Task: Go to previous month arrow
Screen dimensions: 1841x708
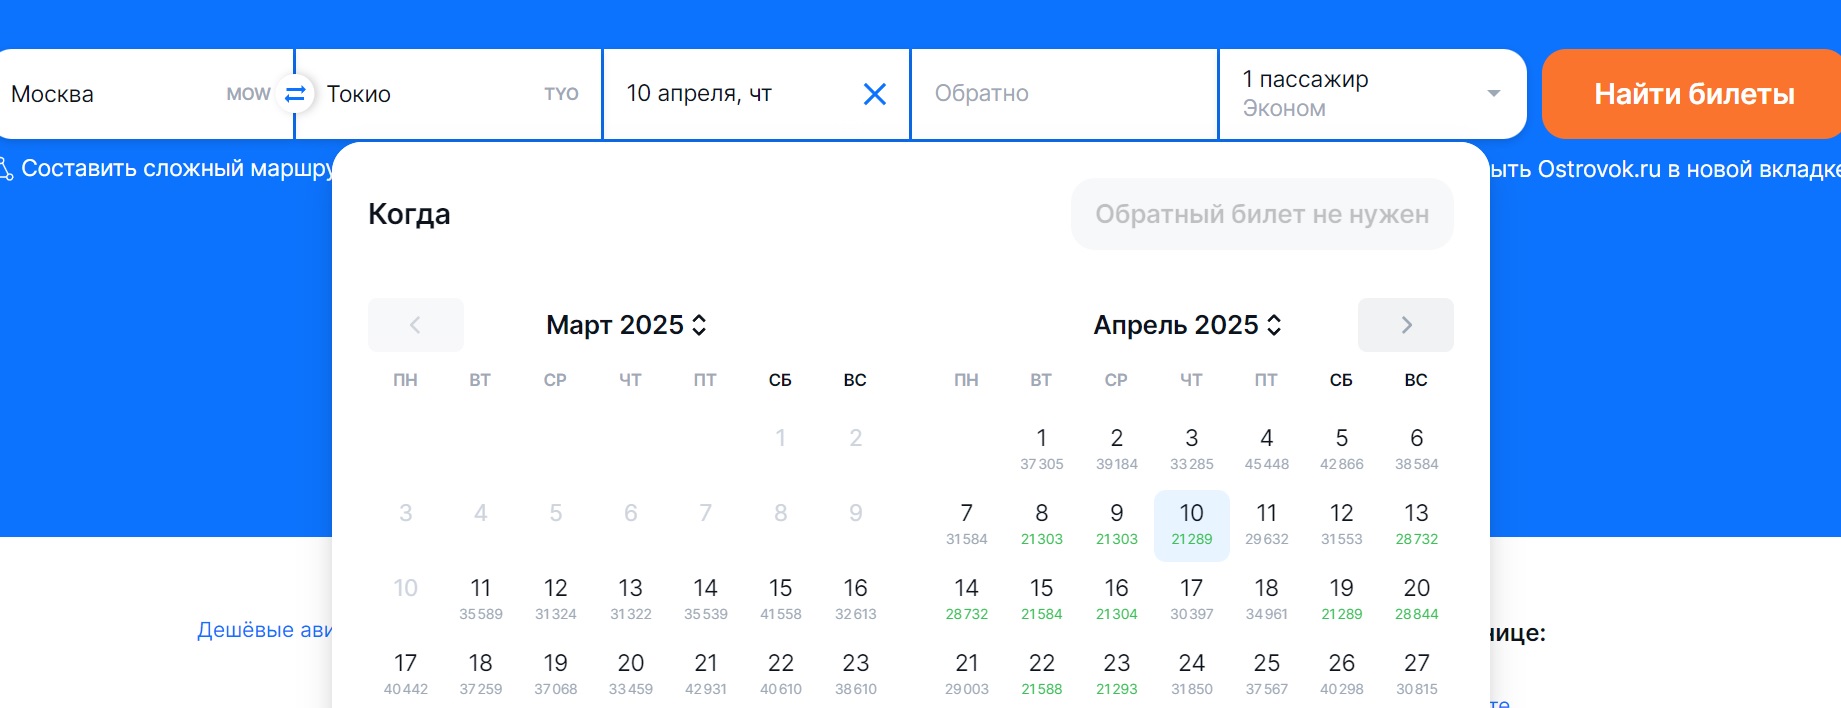Action: tap(416, 325)
